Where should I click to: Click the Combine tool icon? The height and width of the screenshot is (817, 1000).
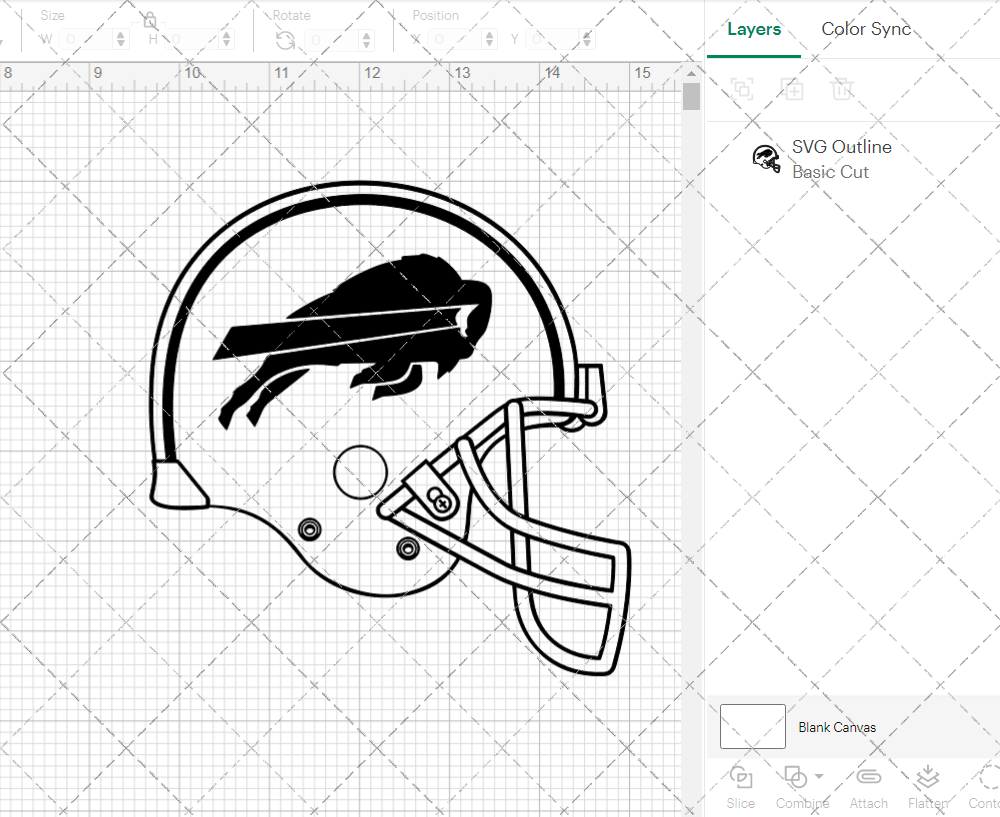coord(795,776)
